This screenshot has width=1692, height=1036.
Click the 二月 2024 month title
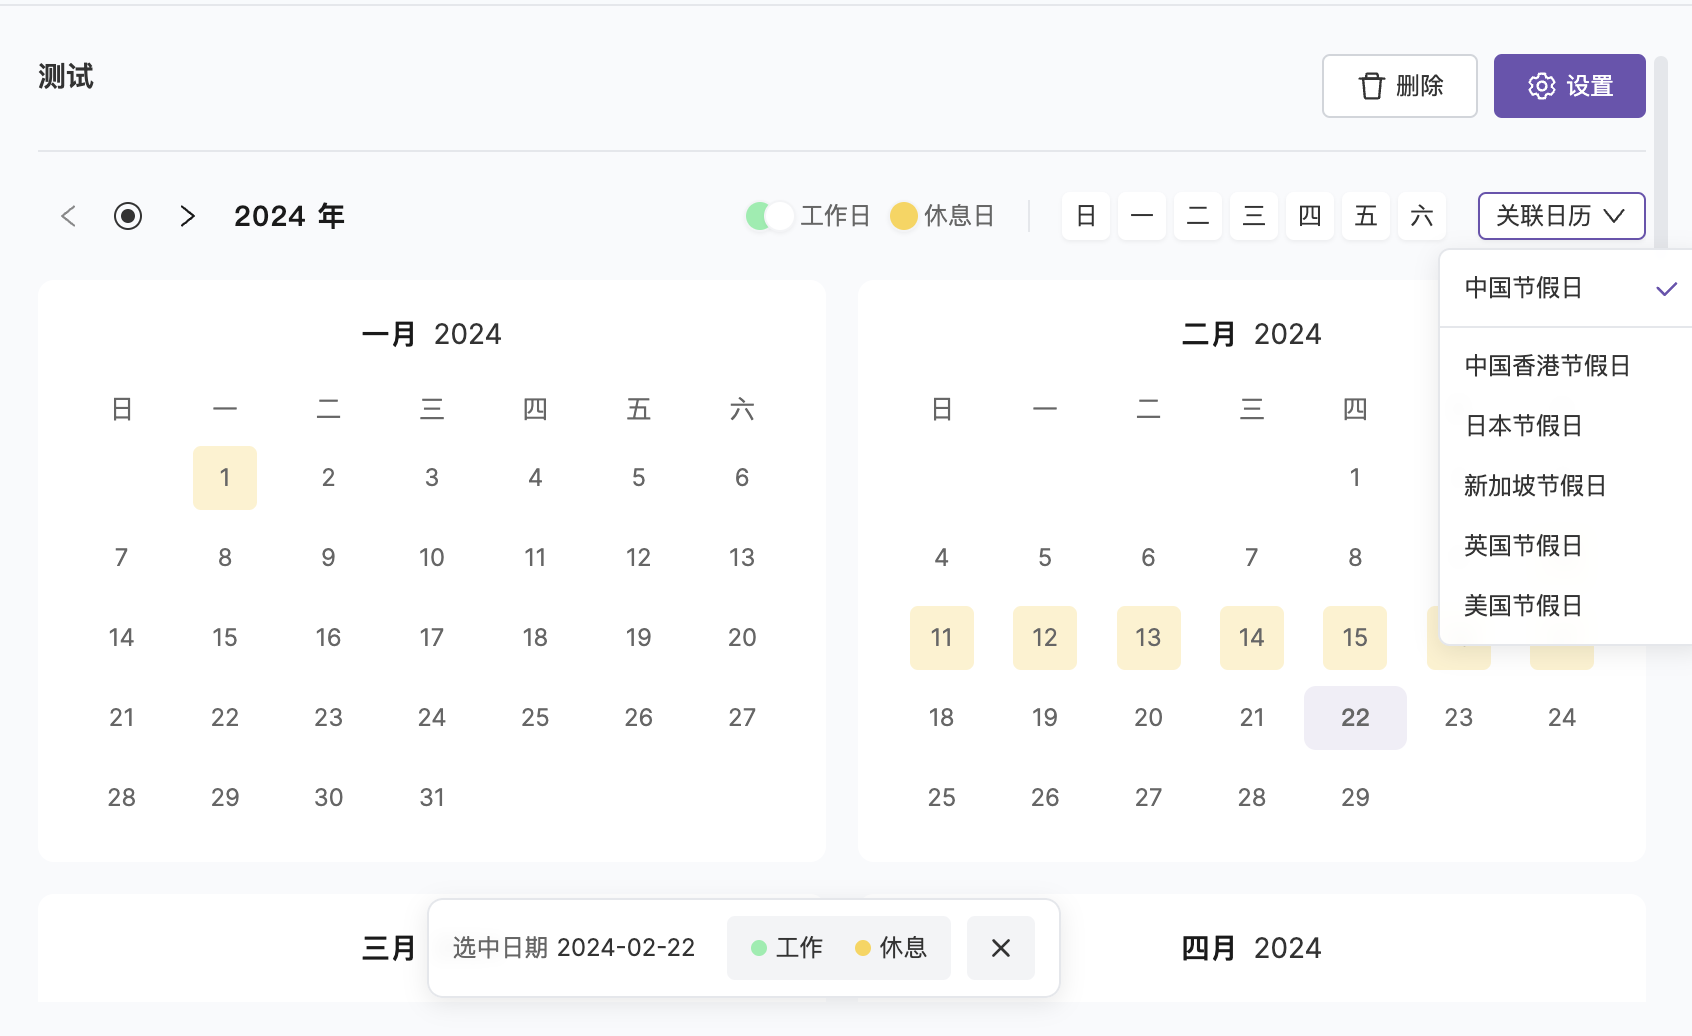point(1252,334)
